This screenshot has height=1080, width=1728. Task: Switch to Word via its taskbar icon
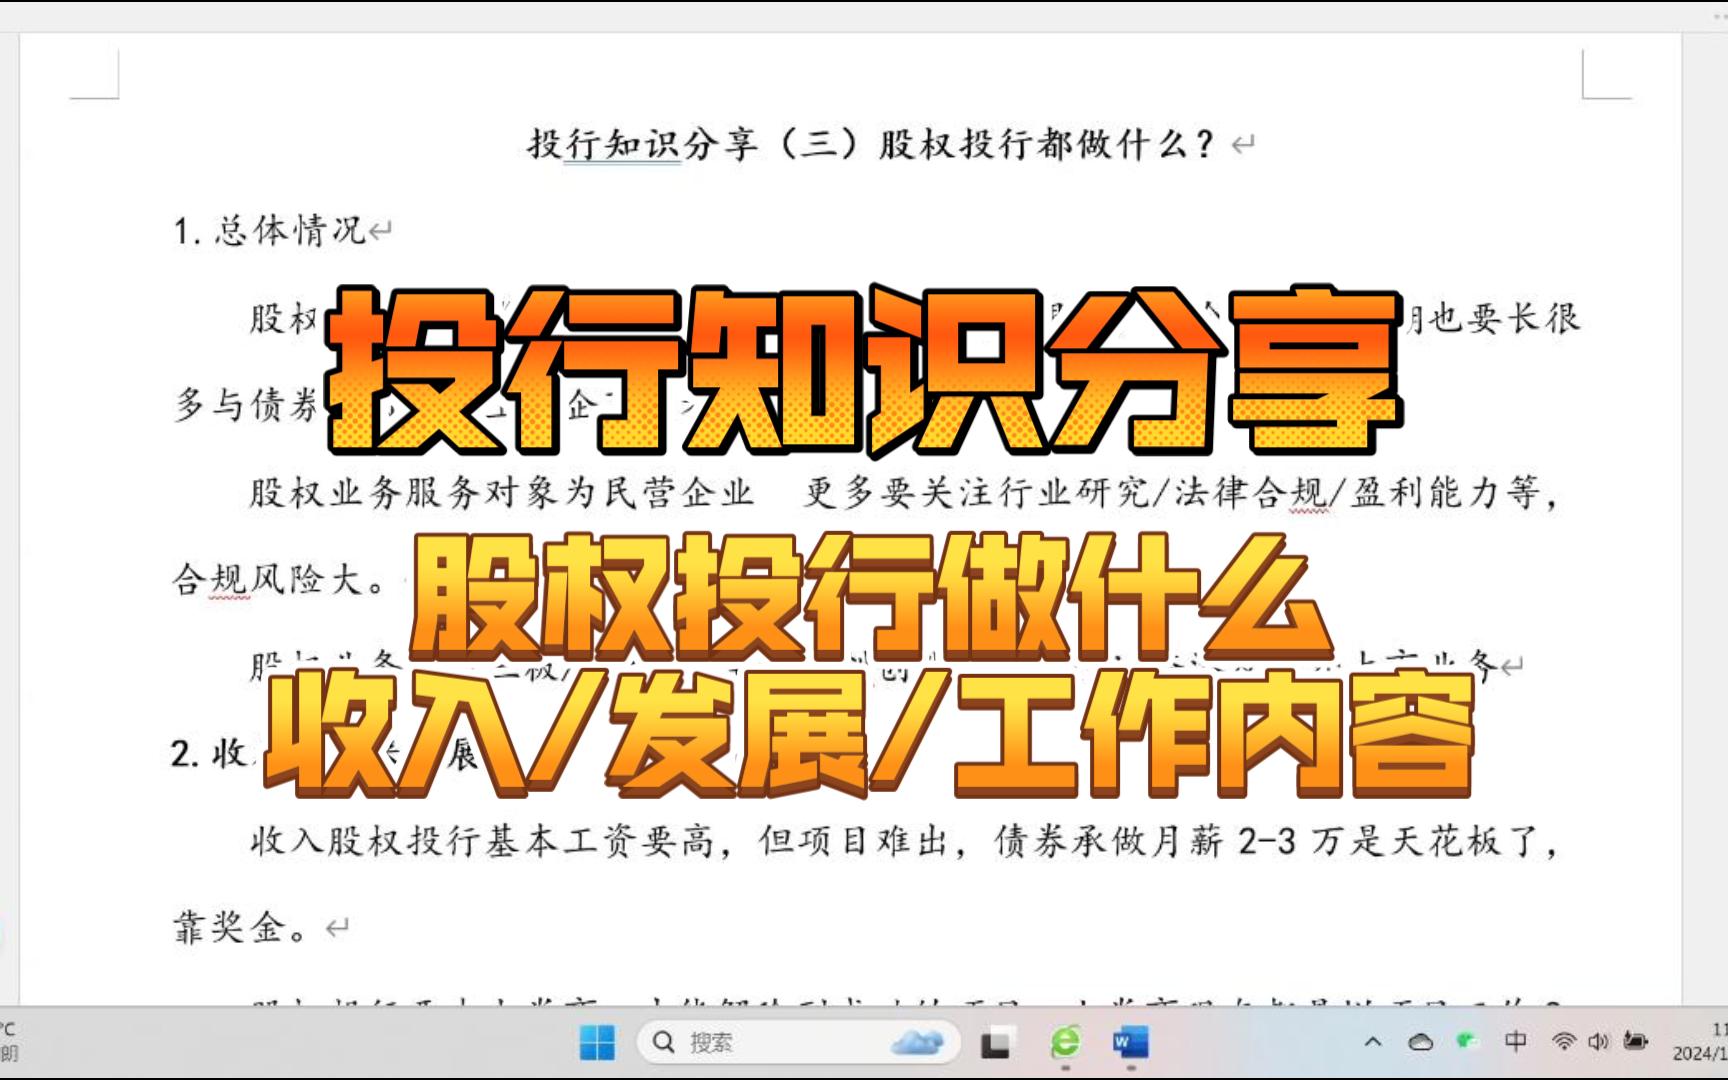tap(1130, 1043)
